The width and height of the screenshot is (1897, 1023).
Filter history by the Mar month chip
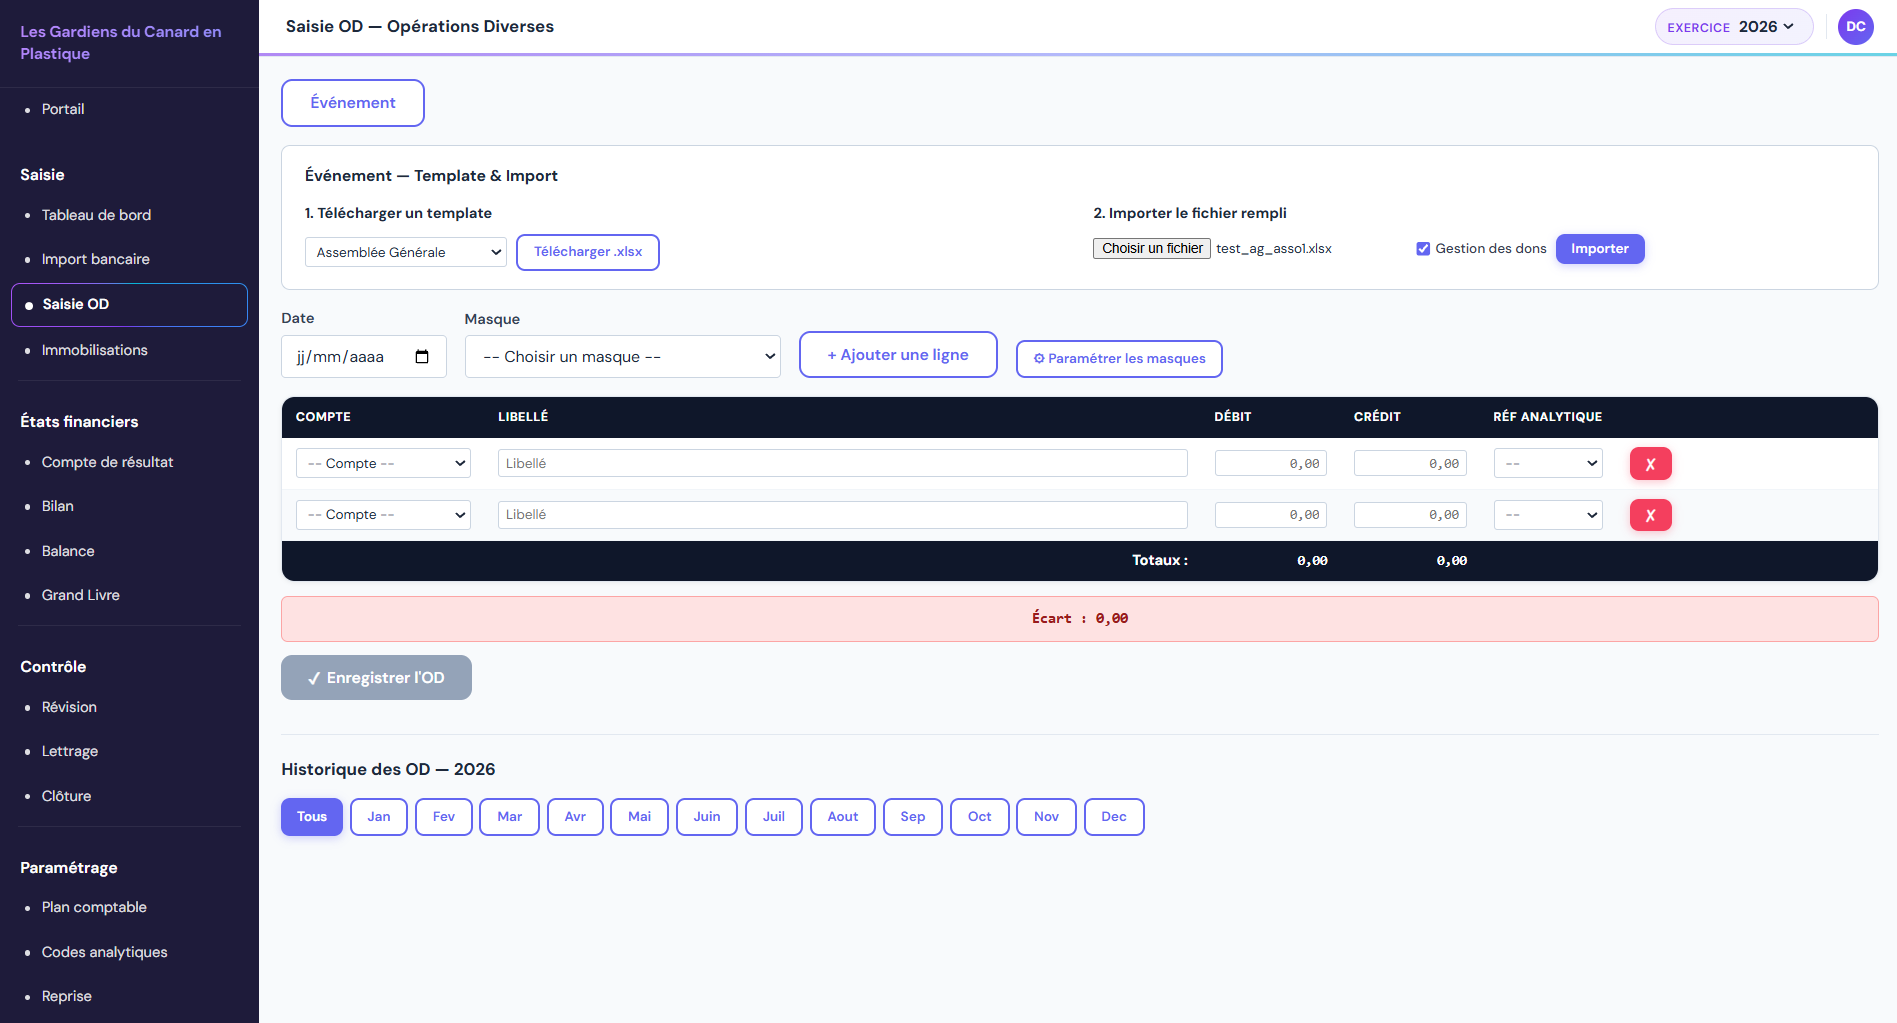[x=508, y=816]
